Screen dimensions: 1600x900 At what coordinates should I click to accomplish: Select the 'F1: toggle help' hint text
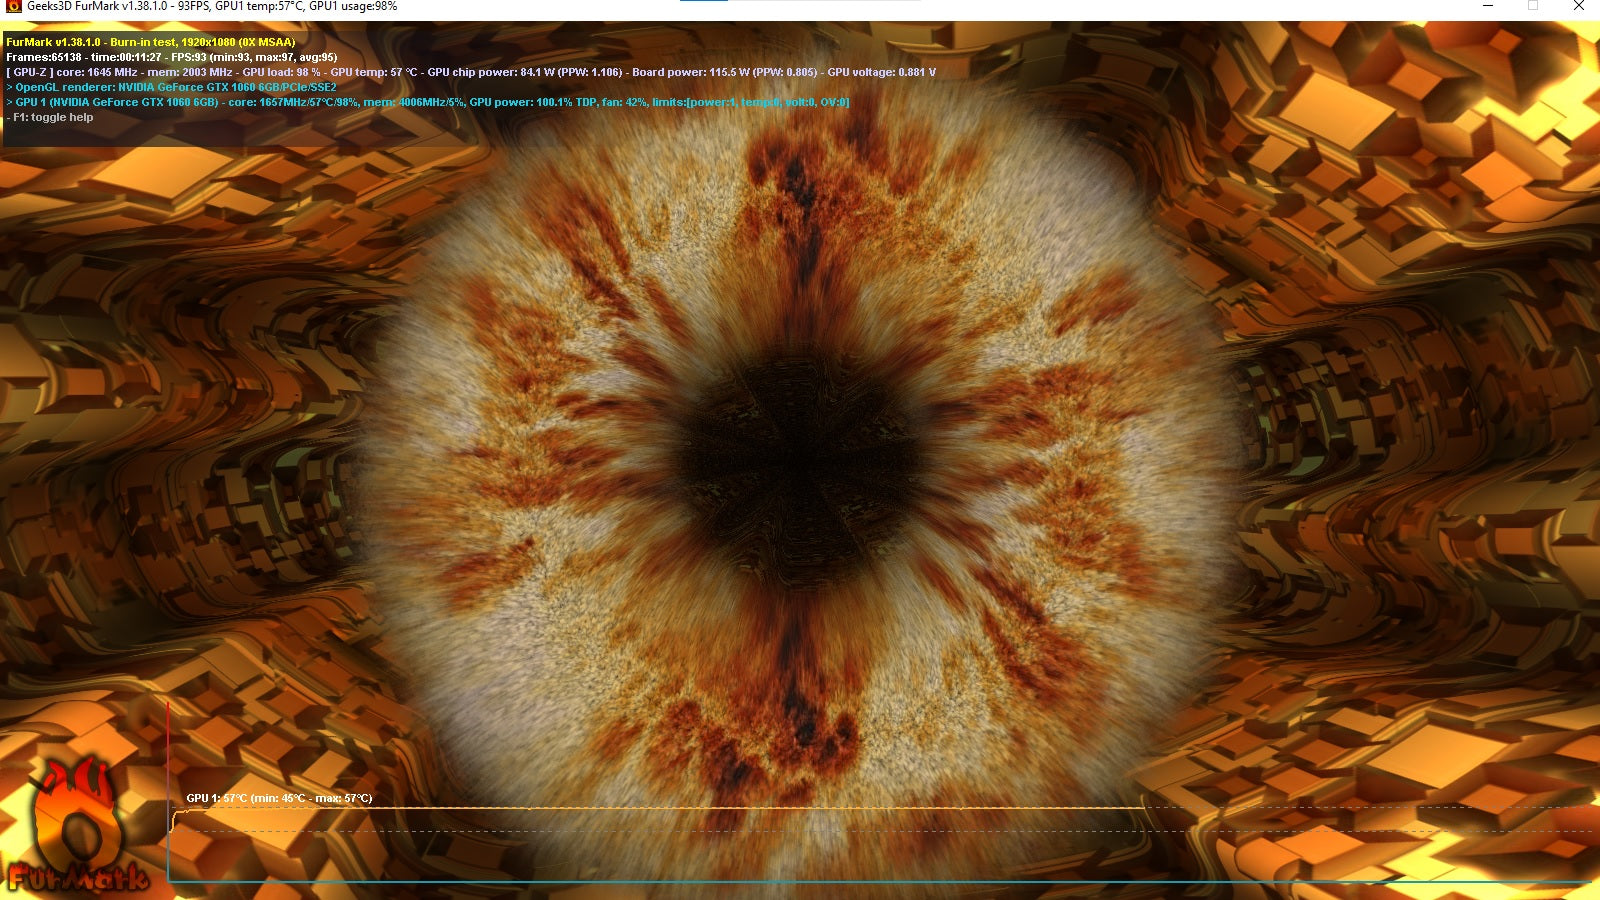tap(50, 117)
